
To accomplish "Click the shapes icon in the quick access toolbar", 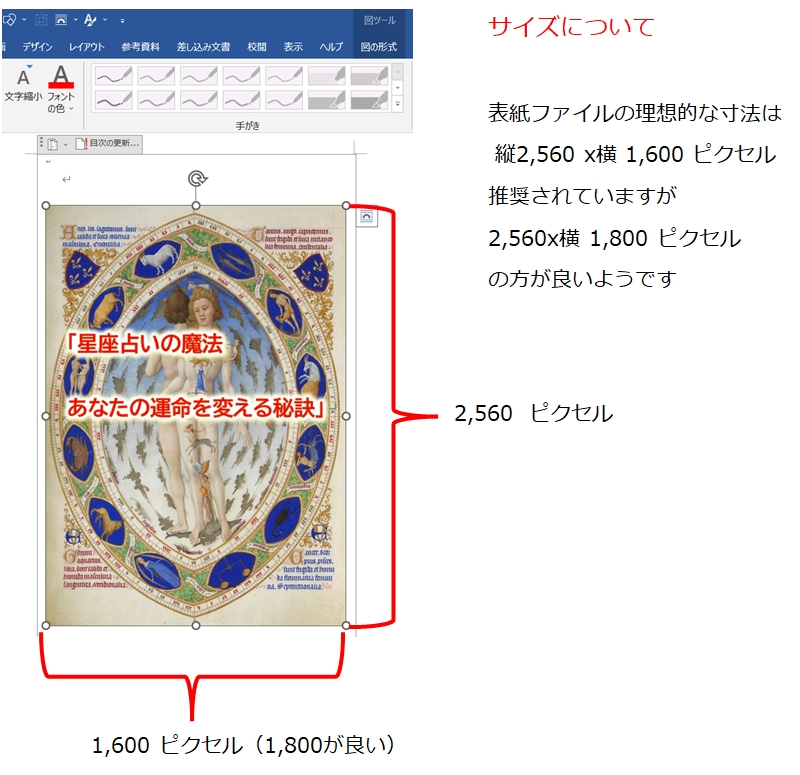I will (x=9, y=20).
